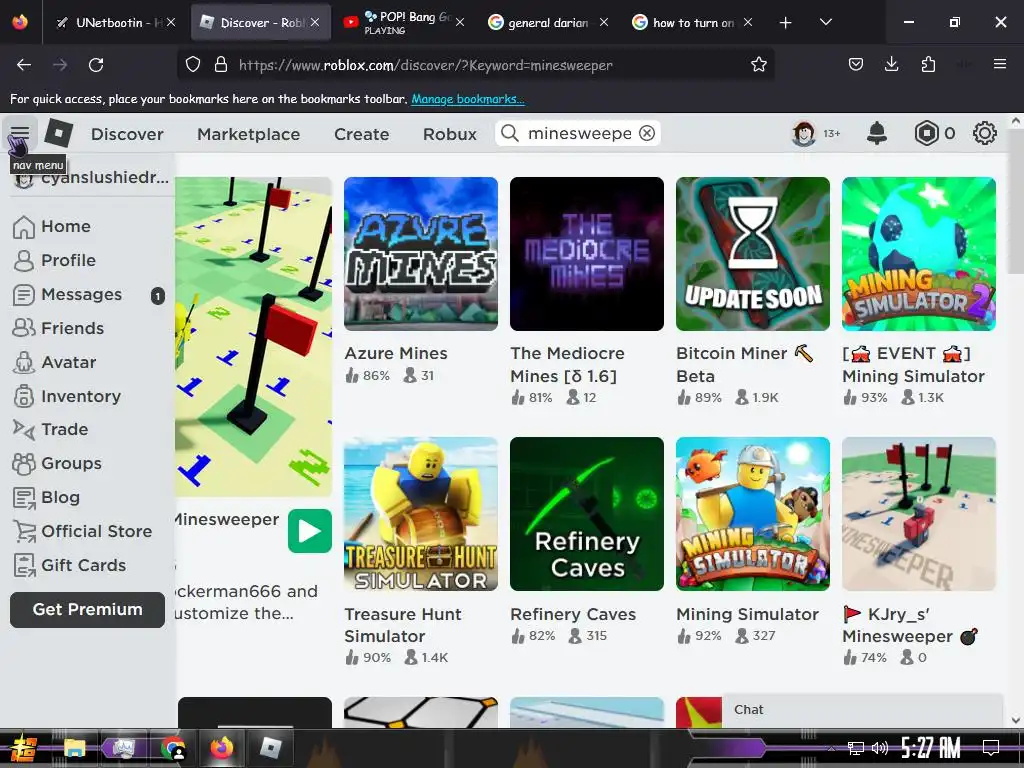
Task: Open the Robux balance icon
Action: click(926, 133)
